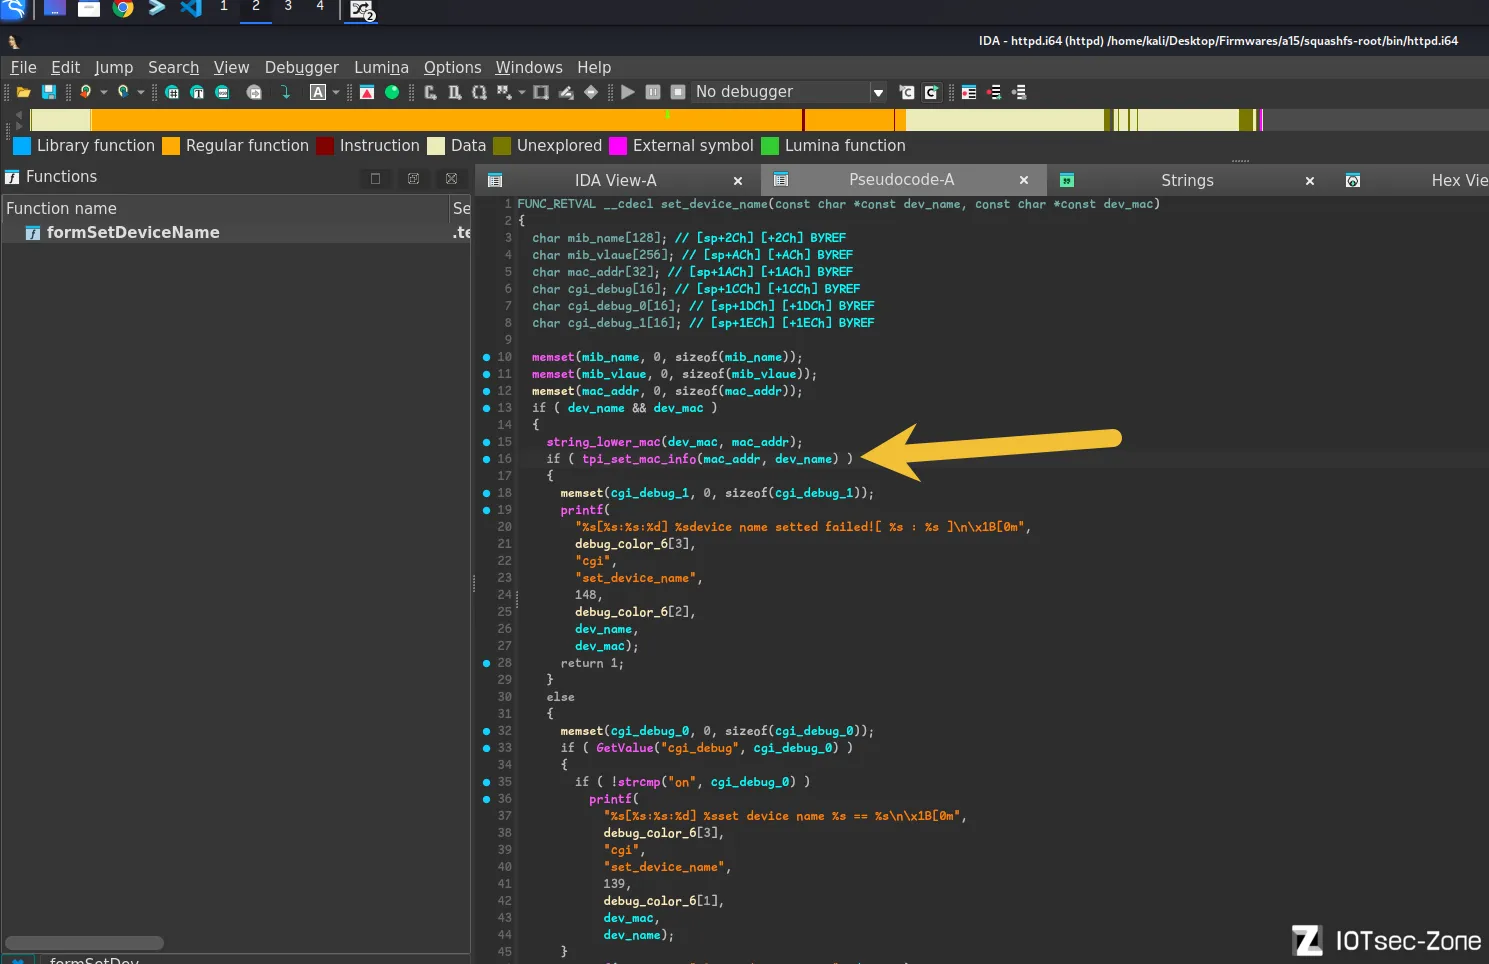Click the Function name column header
This screenshot has width=1489, height=964.
[226, 208]
